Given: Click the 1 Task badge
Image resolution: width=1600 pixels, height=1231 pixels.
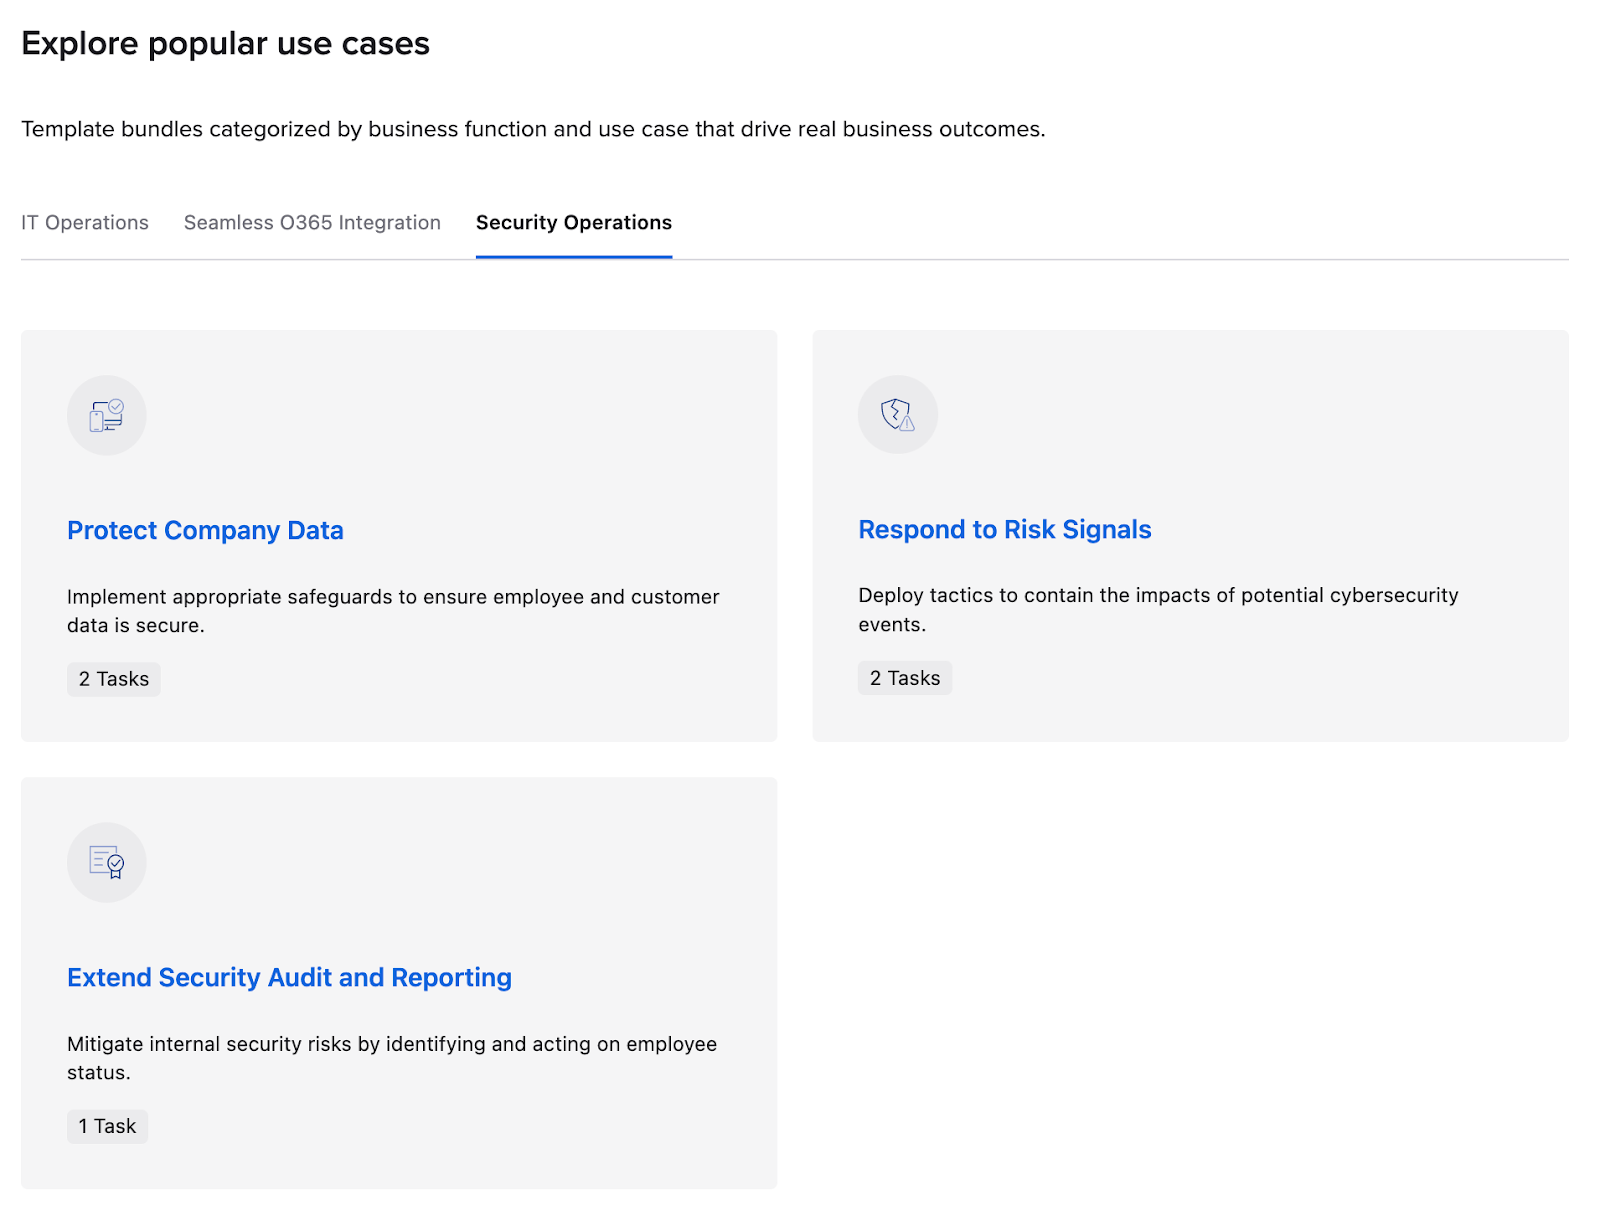Looking at the screenshot, I should click(107, 1126).
